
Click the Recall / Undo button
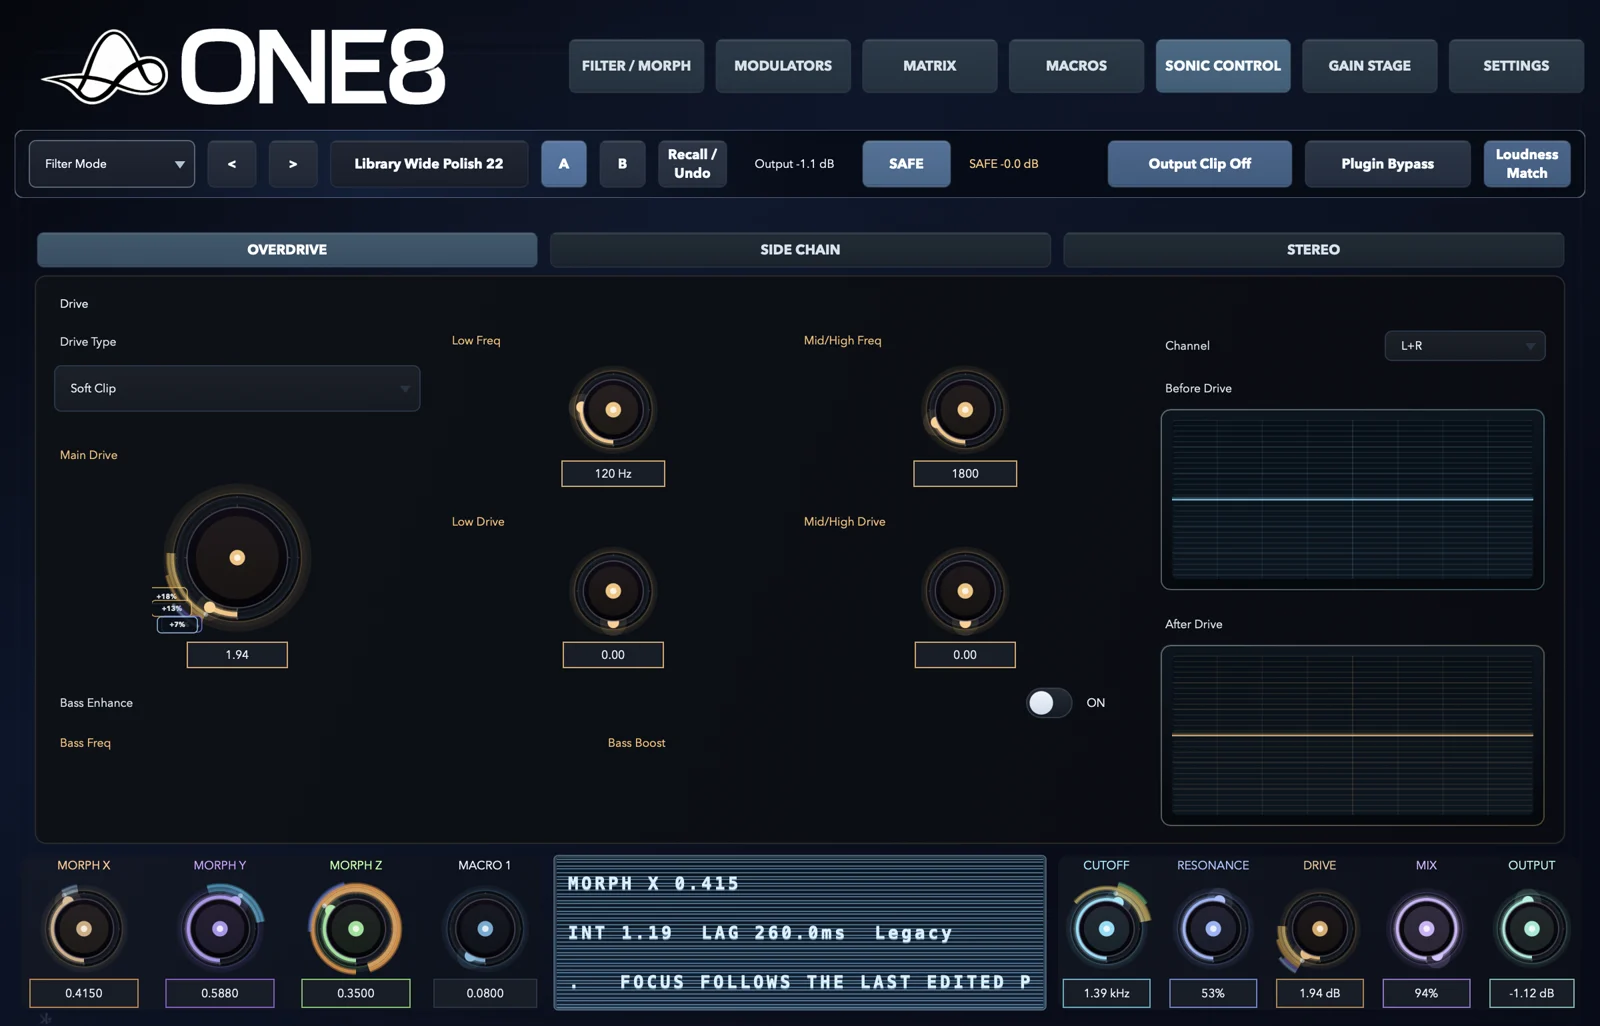tap(692, 164)
